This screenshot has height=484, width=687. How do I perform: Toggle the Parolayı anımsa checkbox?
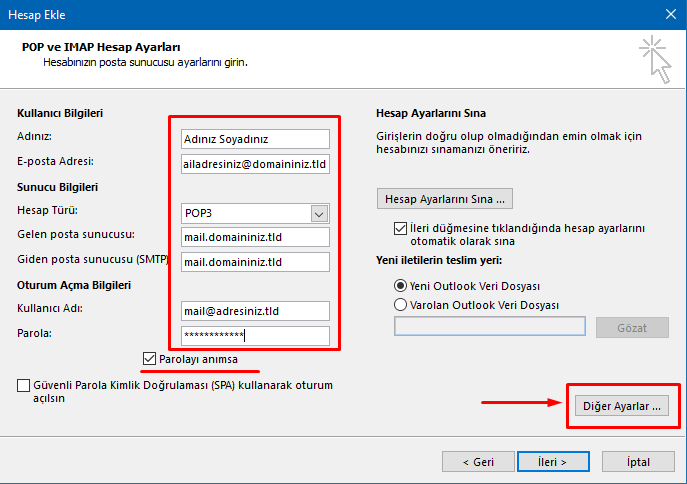(x=149, y=359)
